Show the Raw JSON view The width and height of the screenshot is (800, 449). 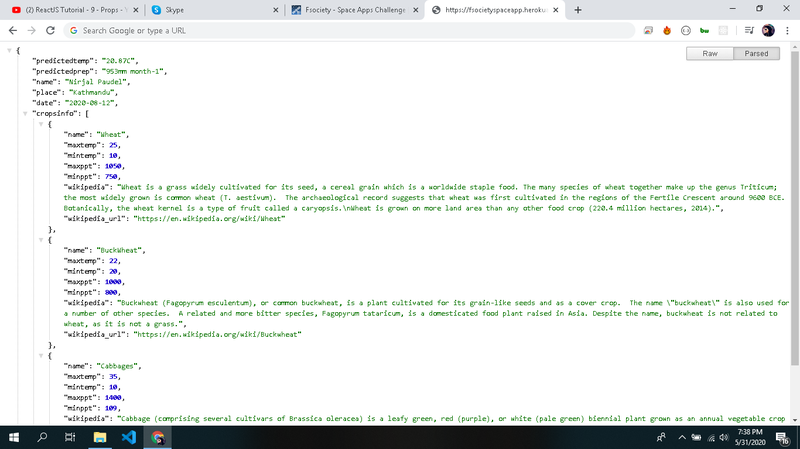pos(710,54)
